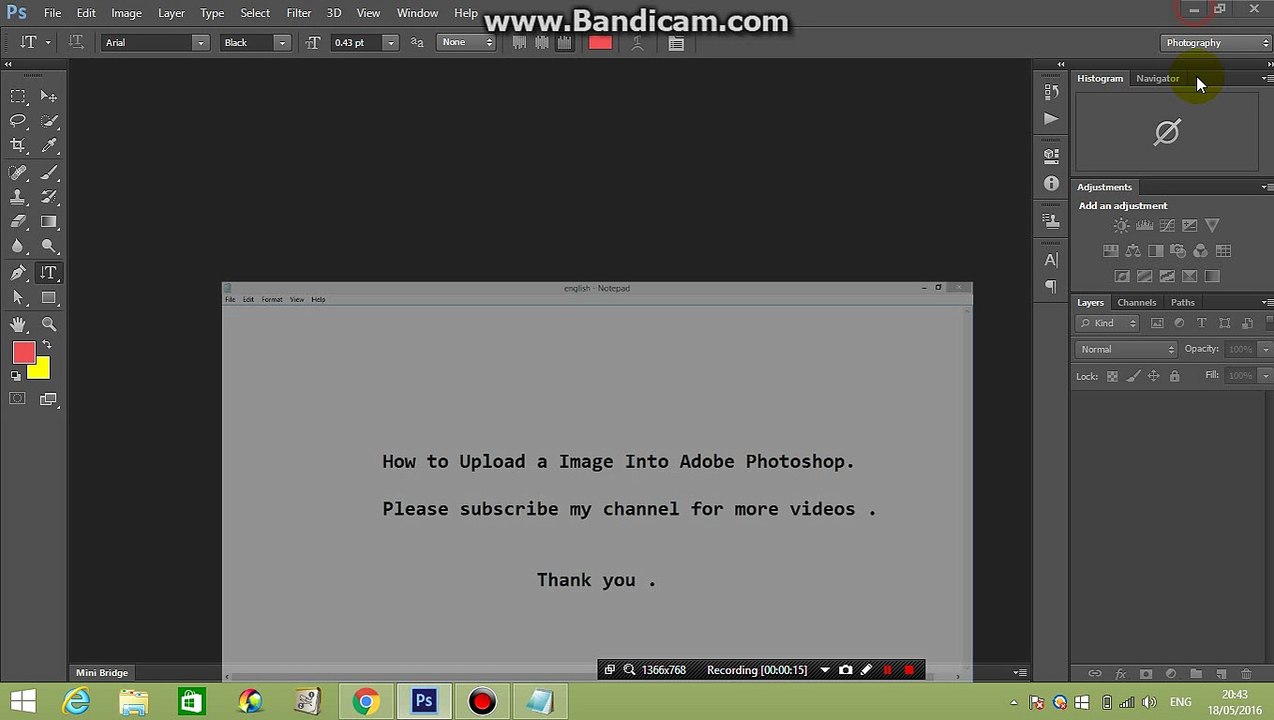Select the Lasso tool

coord(18,121)
